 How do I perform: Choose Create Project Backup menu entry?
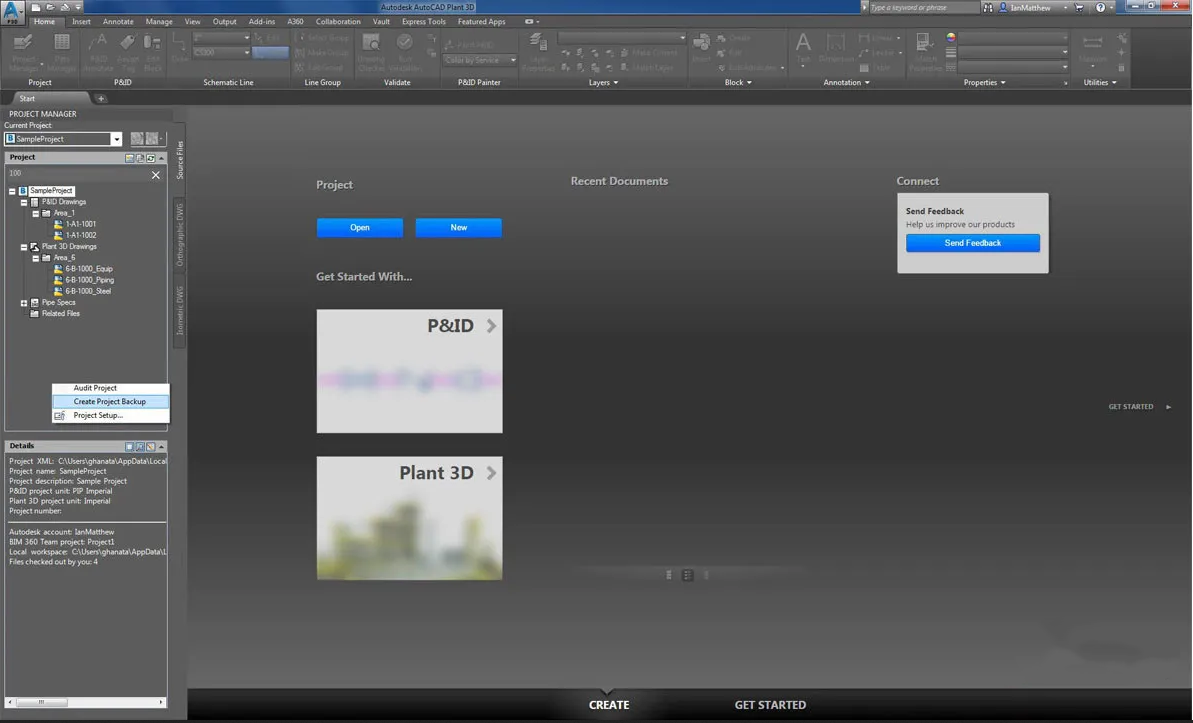(x=110, y=402)
